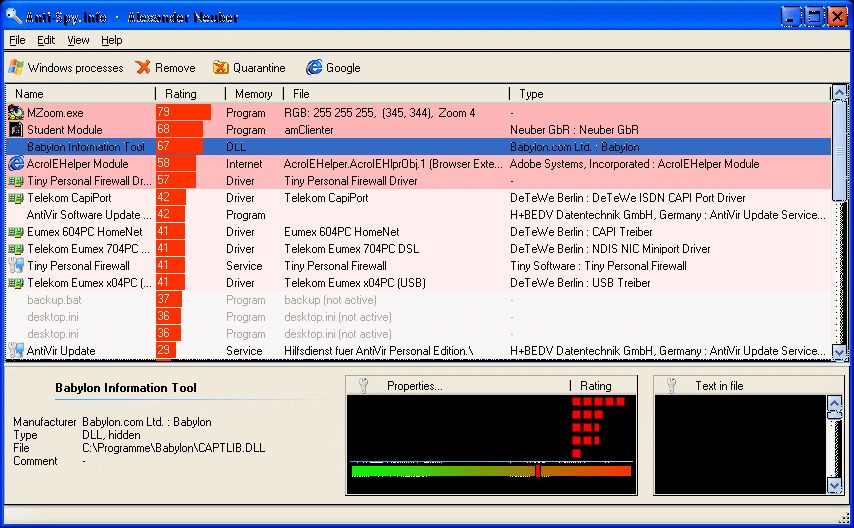Click the DeTeWe Berlin : USB Treiber cell
This screenshot has height=528, width=854.
580,283
